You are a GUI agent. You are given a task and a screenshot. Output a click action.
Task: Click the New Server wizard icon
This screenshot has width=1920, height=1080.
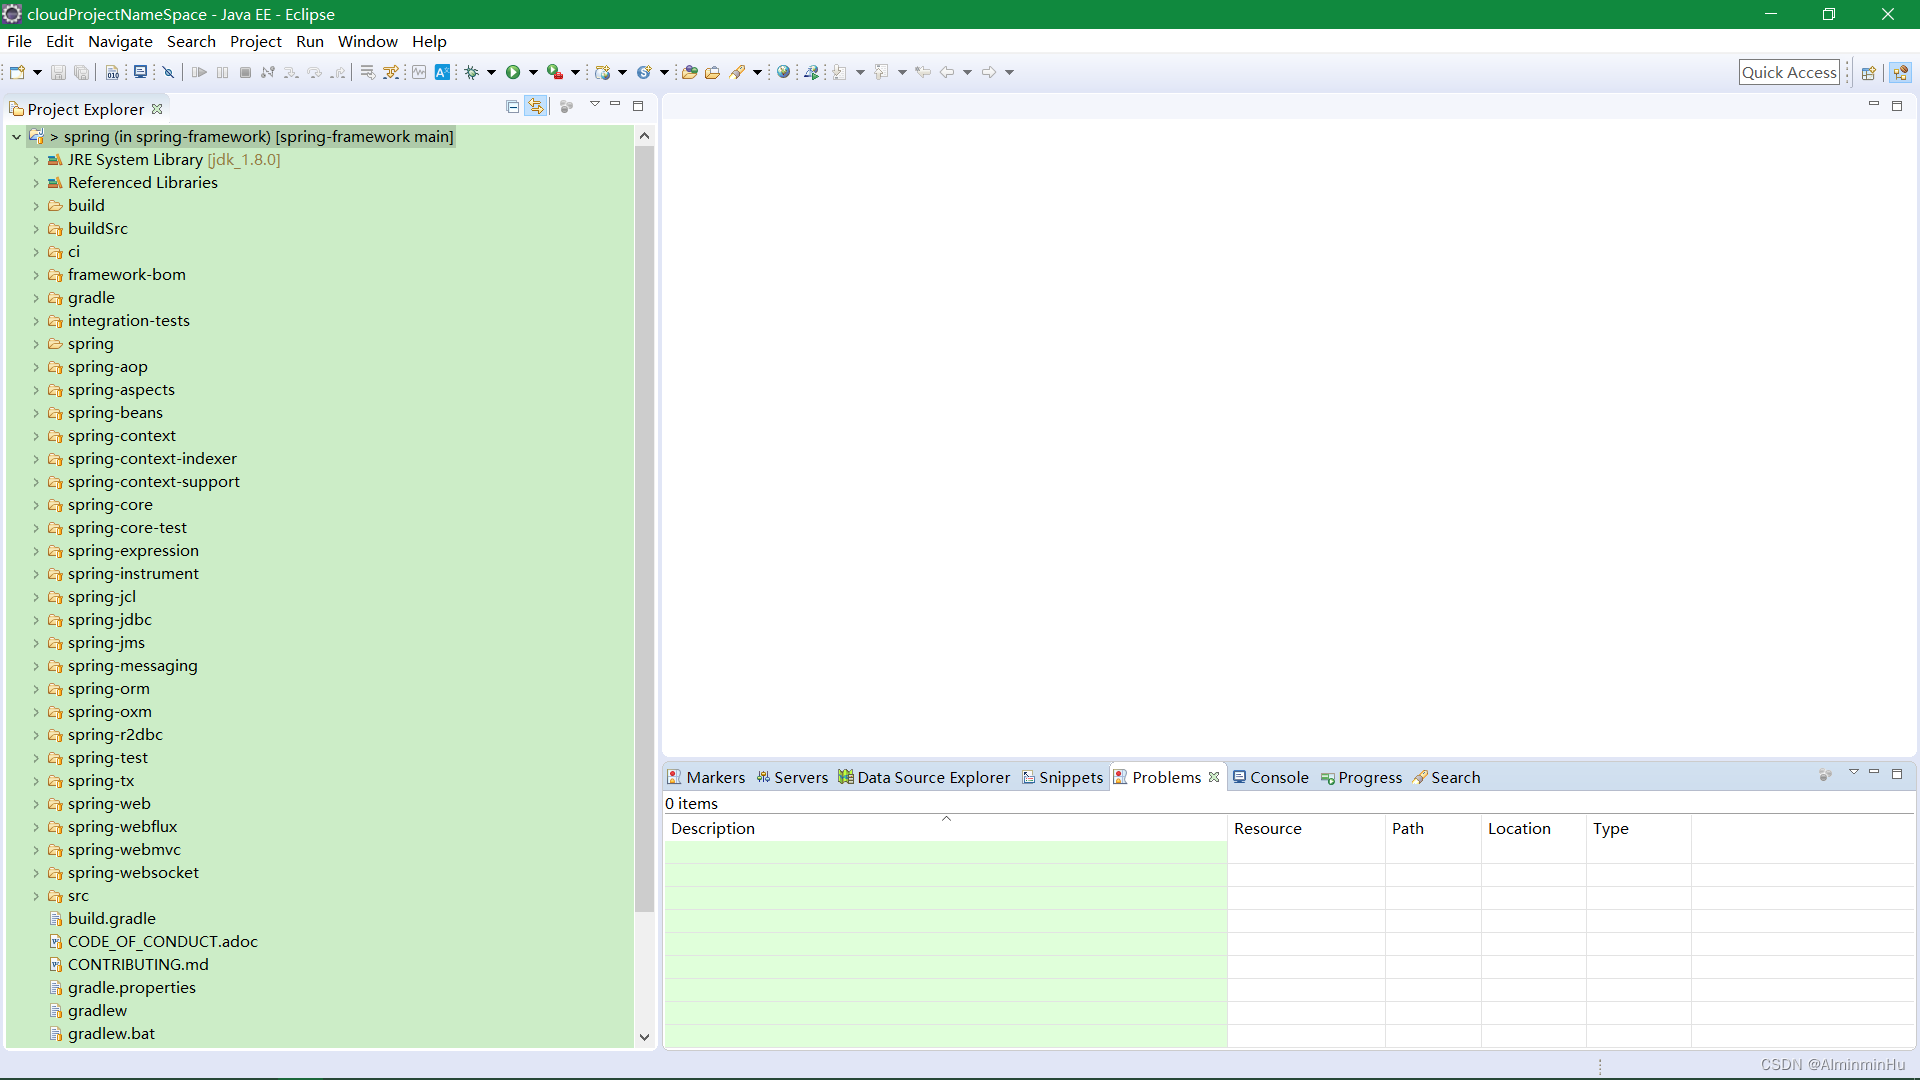tap(602, 72)
